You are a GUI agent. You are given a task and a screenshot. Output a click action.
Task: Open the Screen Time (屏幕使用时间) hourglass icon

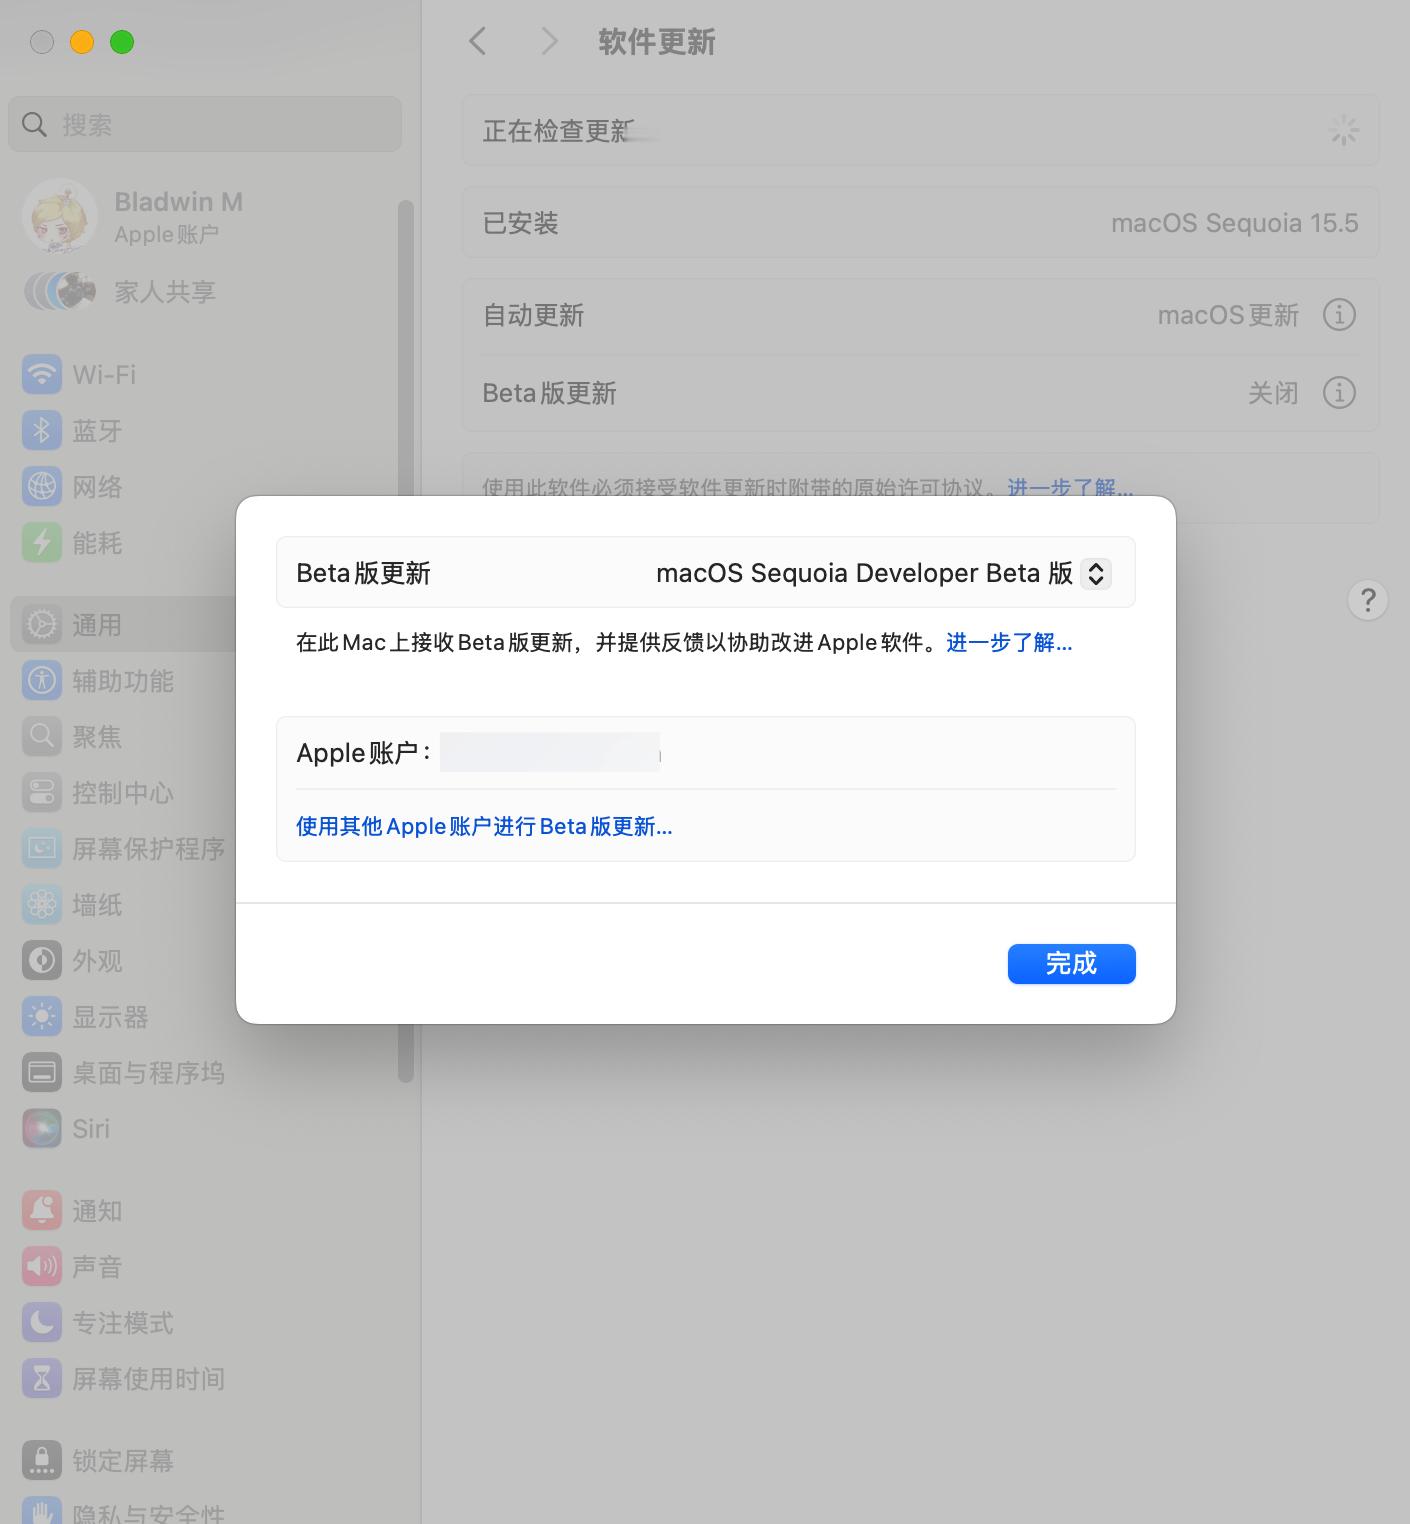41,1379
